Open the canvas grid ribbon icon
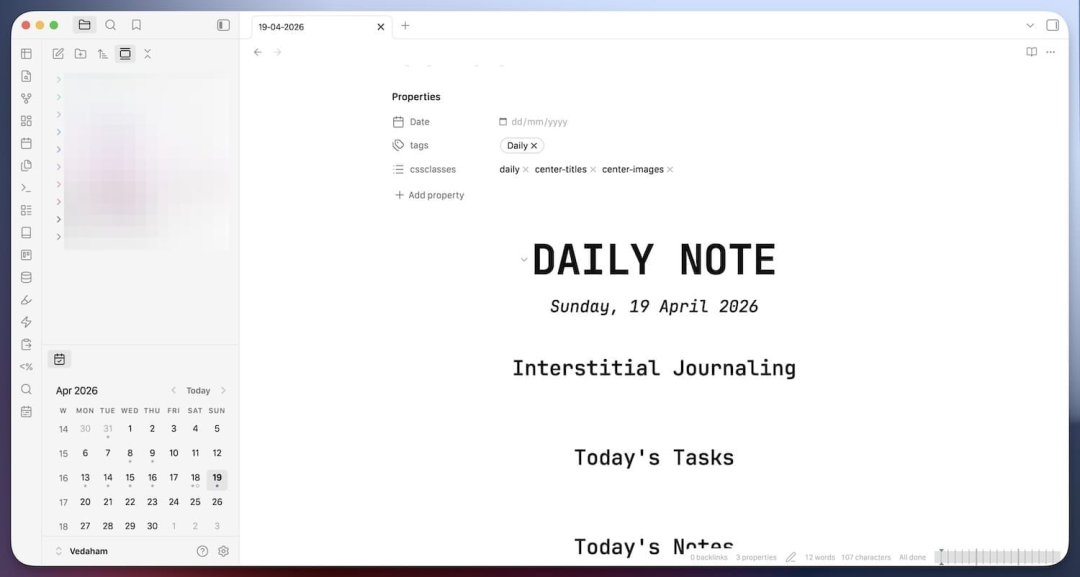 tap(26, 120)
